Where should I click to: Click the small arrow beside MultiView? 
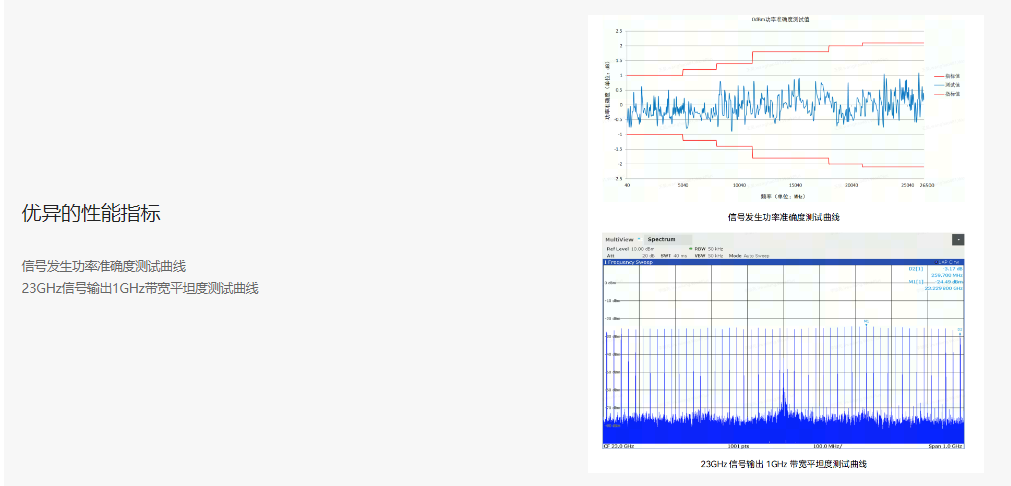[x=639, y=240]
